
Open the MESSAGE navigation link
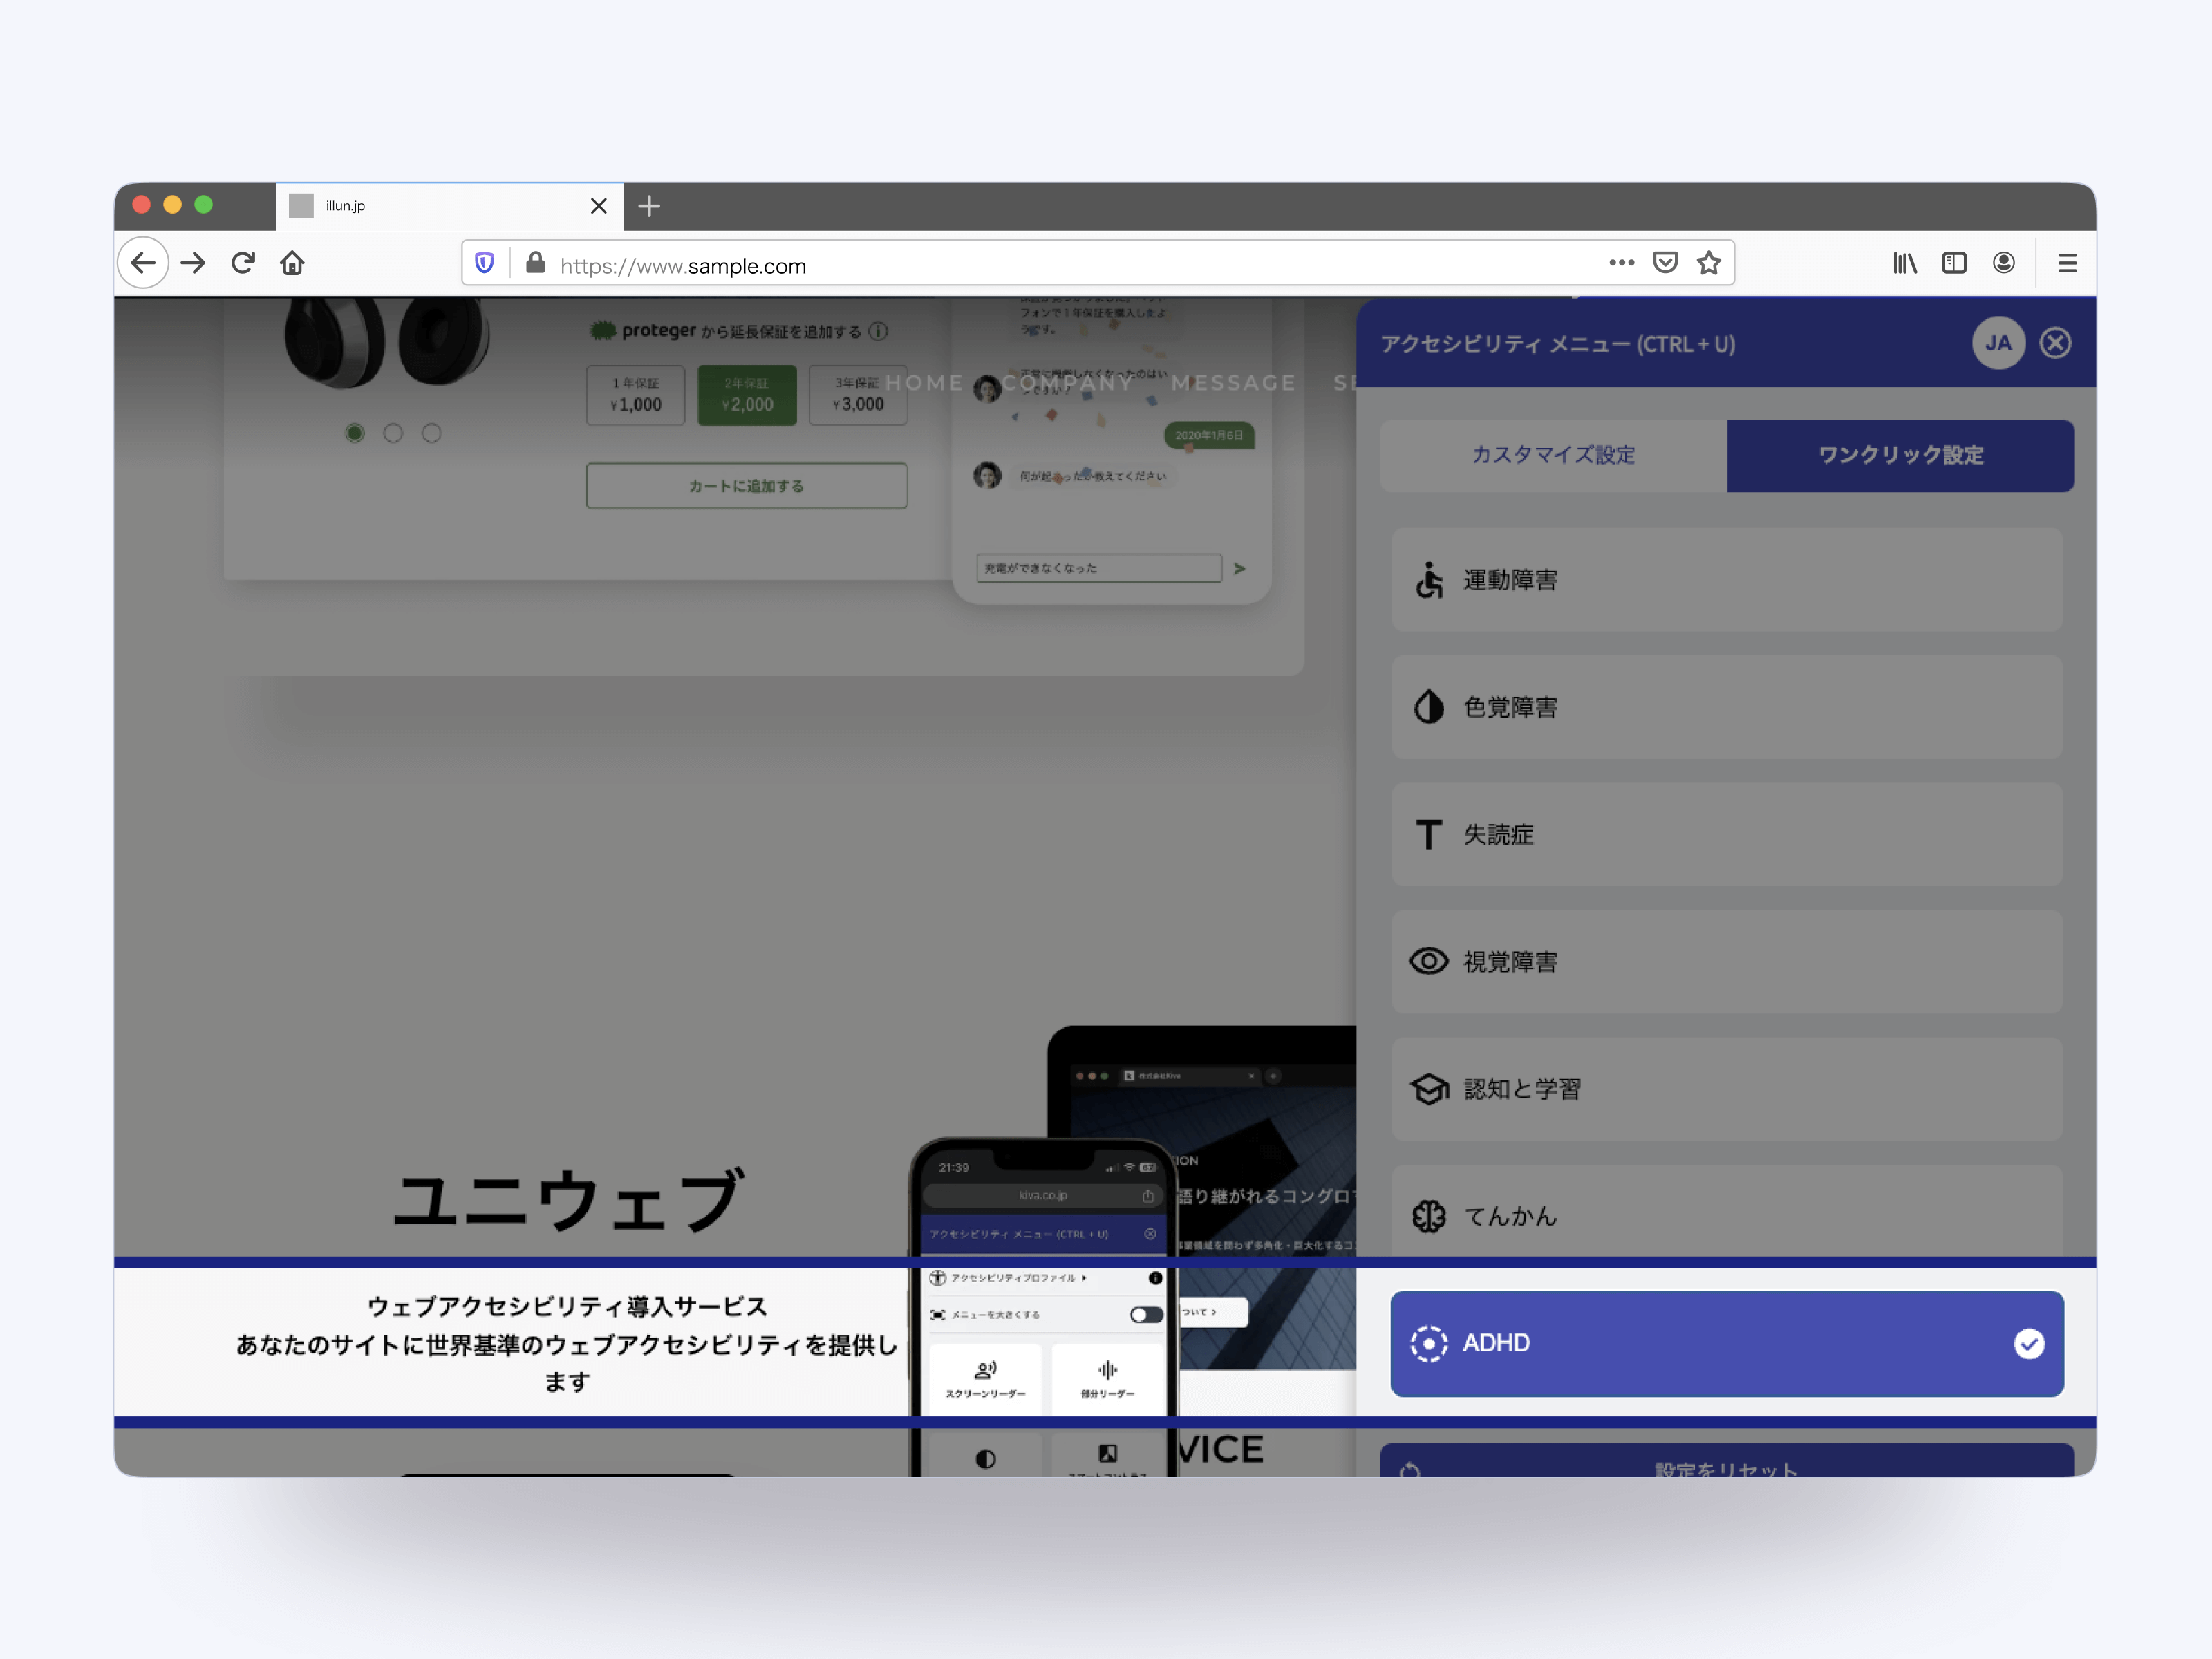pyautogui.click(x=1233, y=382)
